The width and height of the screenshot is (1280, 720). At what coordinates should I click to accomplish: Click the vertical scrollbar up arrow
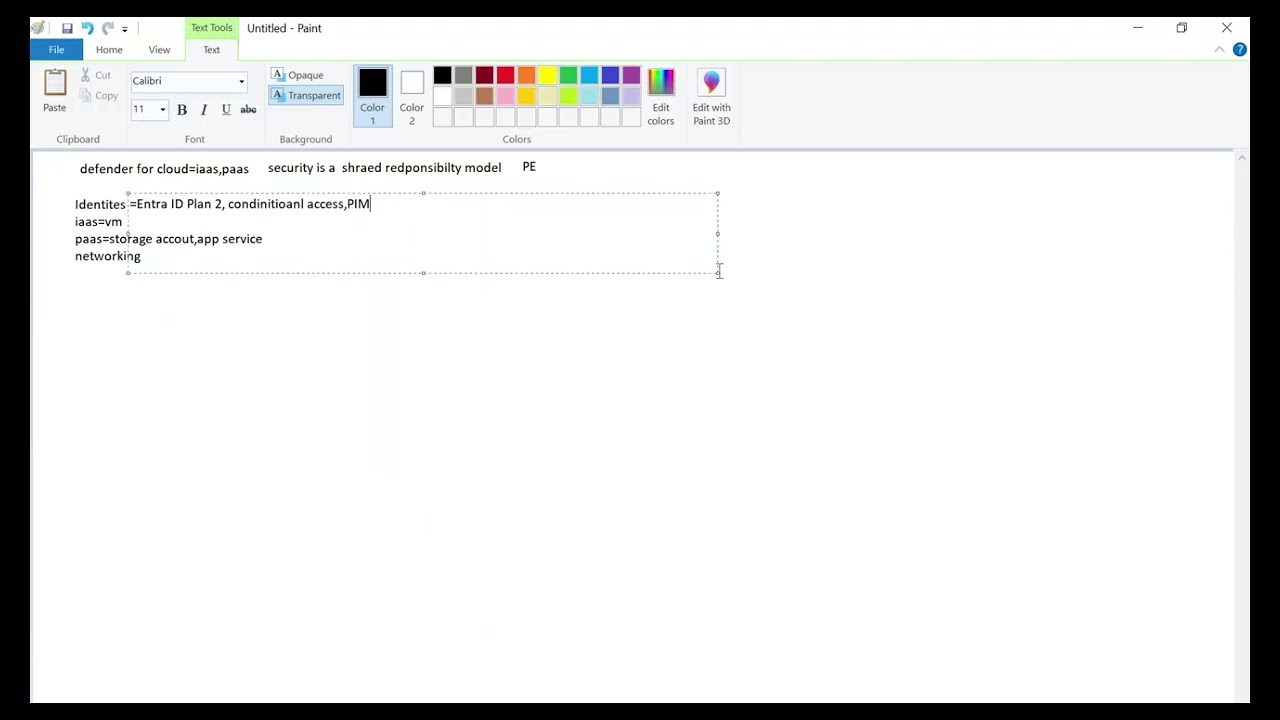[x=1242, y=158]
